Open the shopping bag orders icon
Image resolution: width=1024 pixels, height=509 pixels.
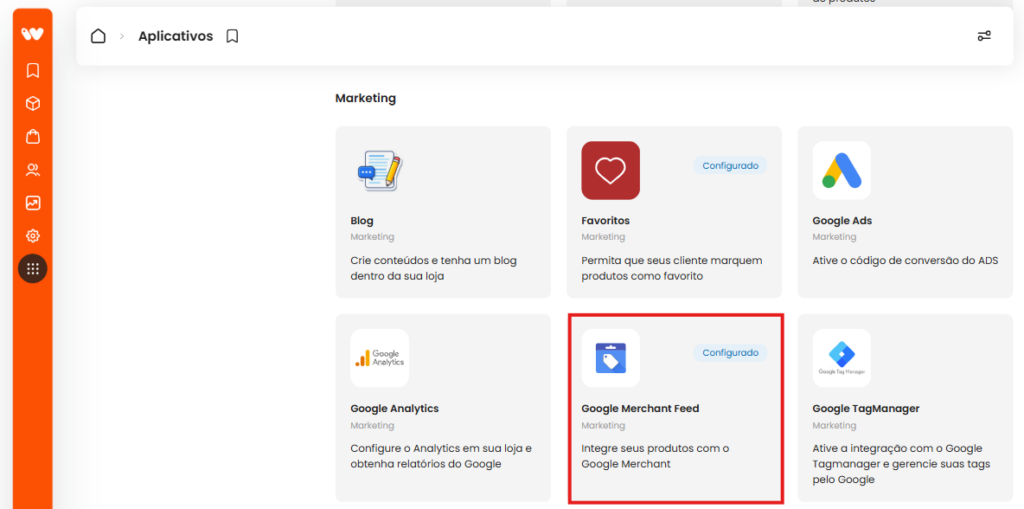click(33, 137)
